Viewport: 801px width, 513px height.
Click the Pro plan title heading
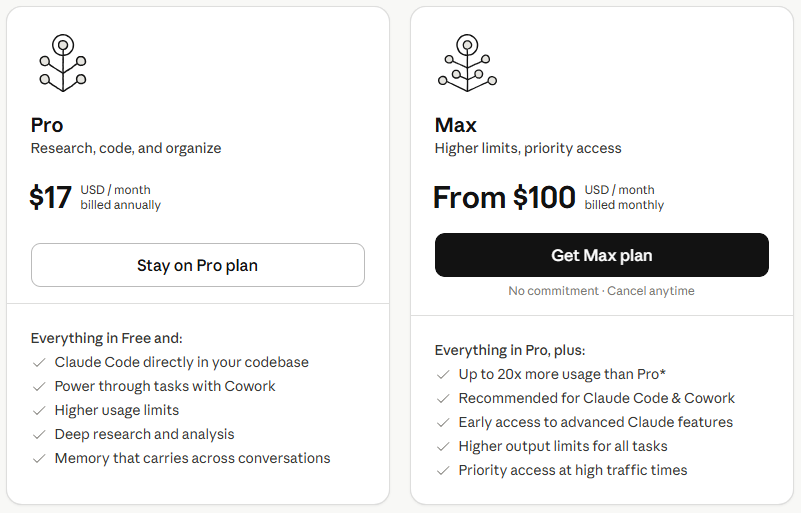[47, 125]
